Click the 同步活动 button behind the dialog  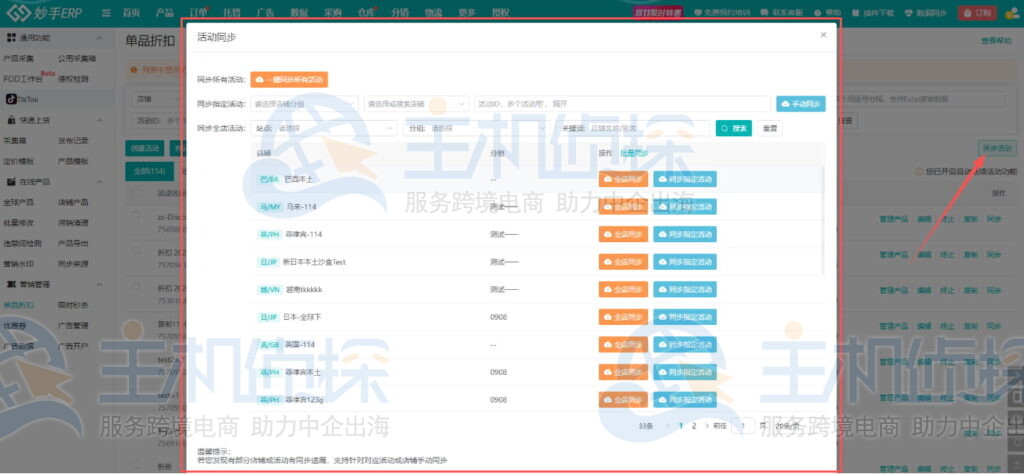pyautogui.click(x=999, y=148)
